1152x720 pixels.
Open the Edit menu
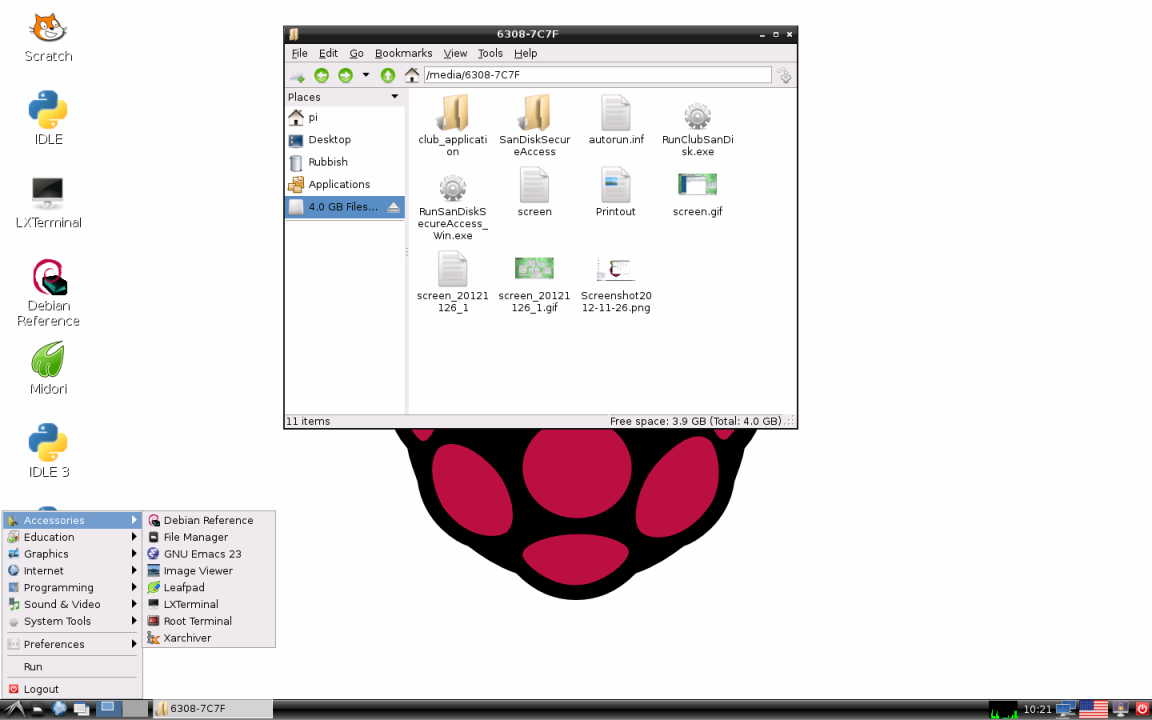click(328, 53)
